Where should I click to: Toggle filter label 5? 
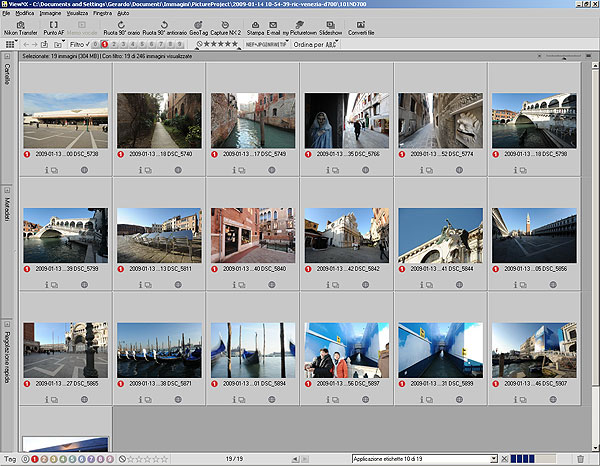142,44
